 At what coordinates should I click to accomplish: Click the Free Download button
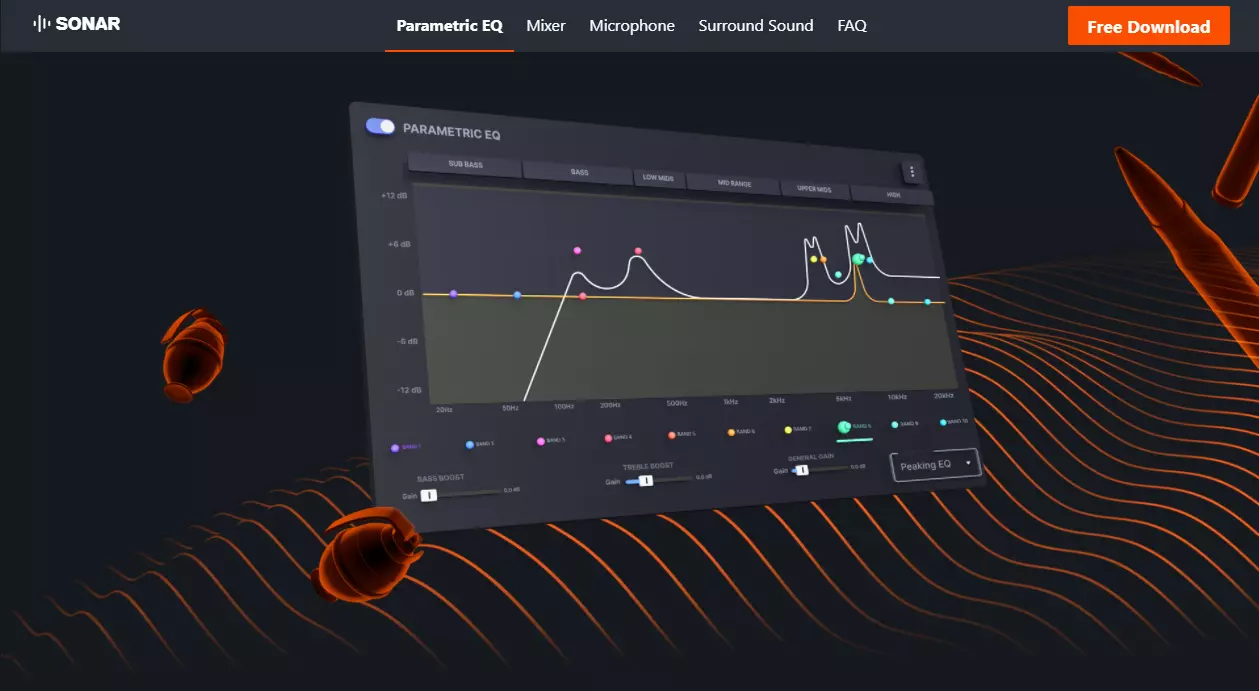[1148, 26]
